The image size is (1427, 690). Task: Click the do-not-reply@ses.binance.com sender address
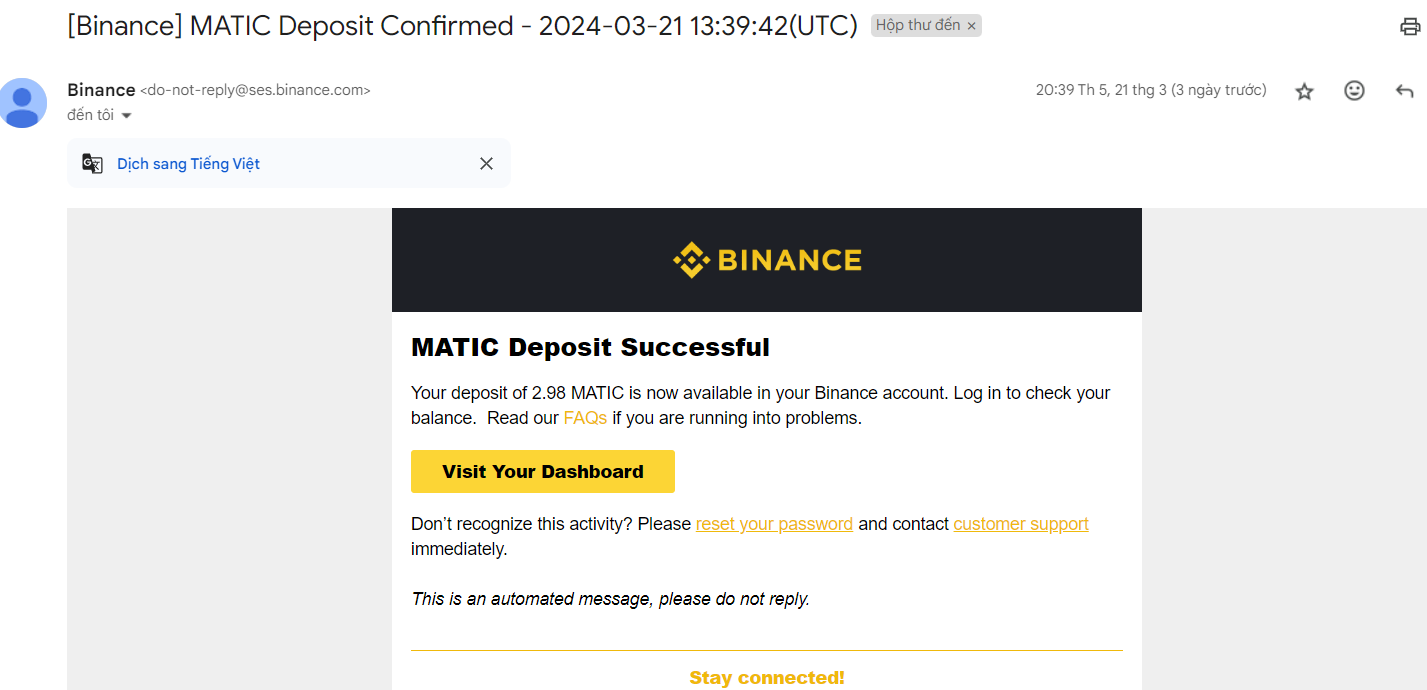pyautogui.click(x=255, y=90)
